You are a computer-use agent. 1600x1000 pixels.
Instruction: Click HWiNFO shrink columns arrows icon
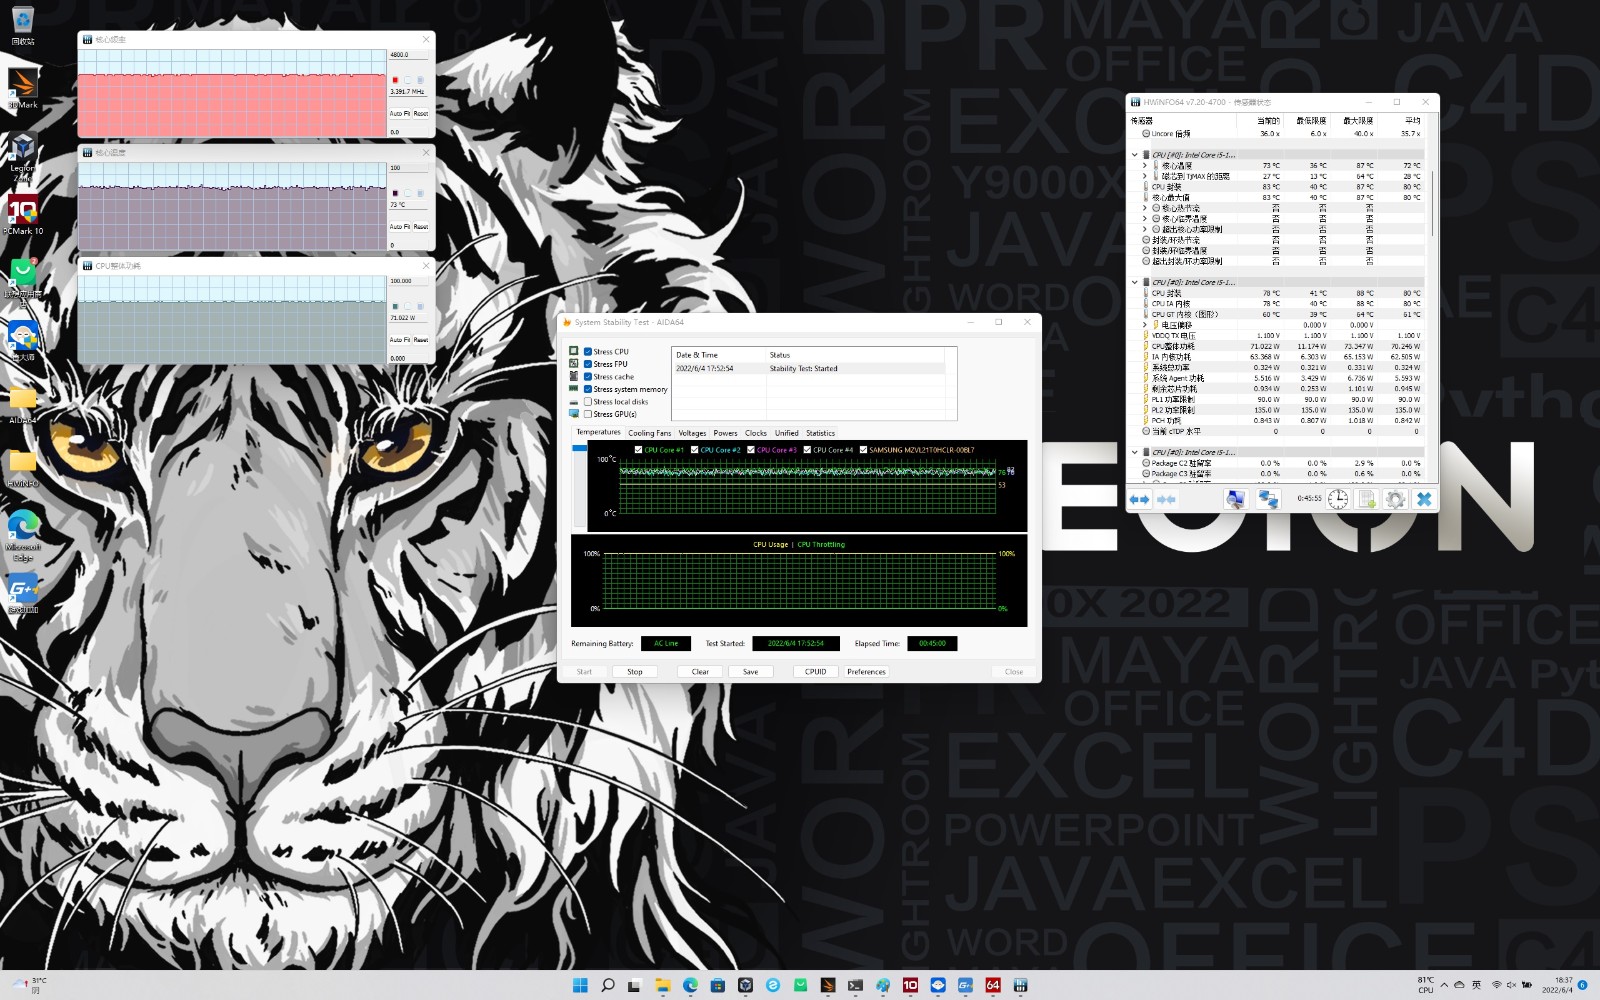click(x=1166, y=499)
